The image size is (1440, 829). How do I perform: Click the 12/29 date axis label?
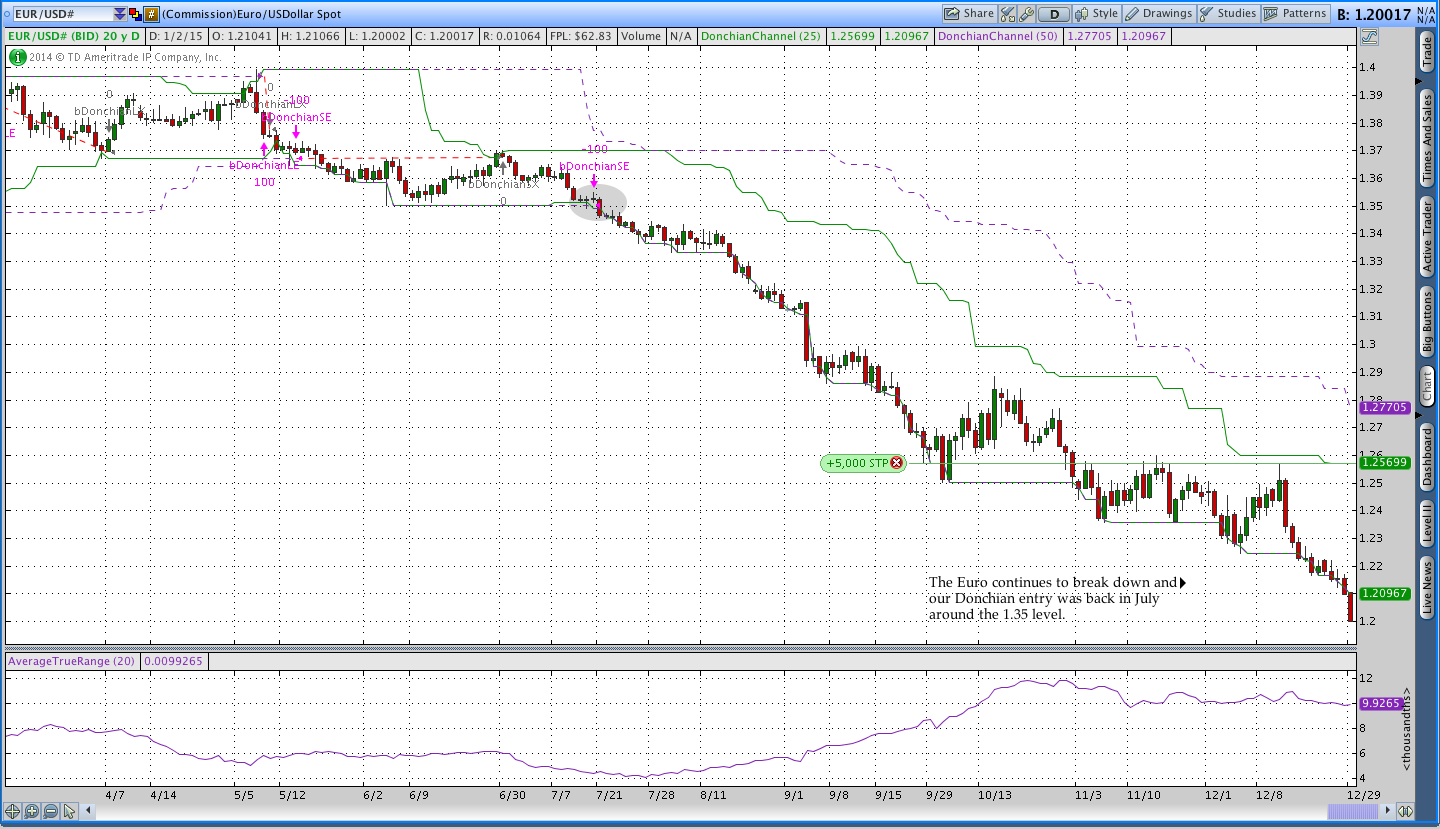pos(1363,795)
